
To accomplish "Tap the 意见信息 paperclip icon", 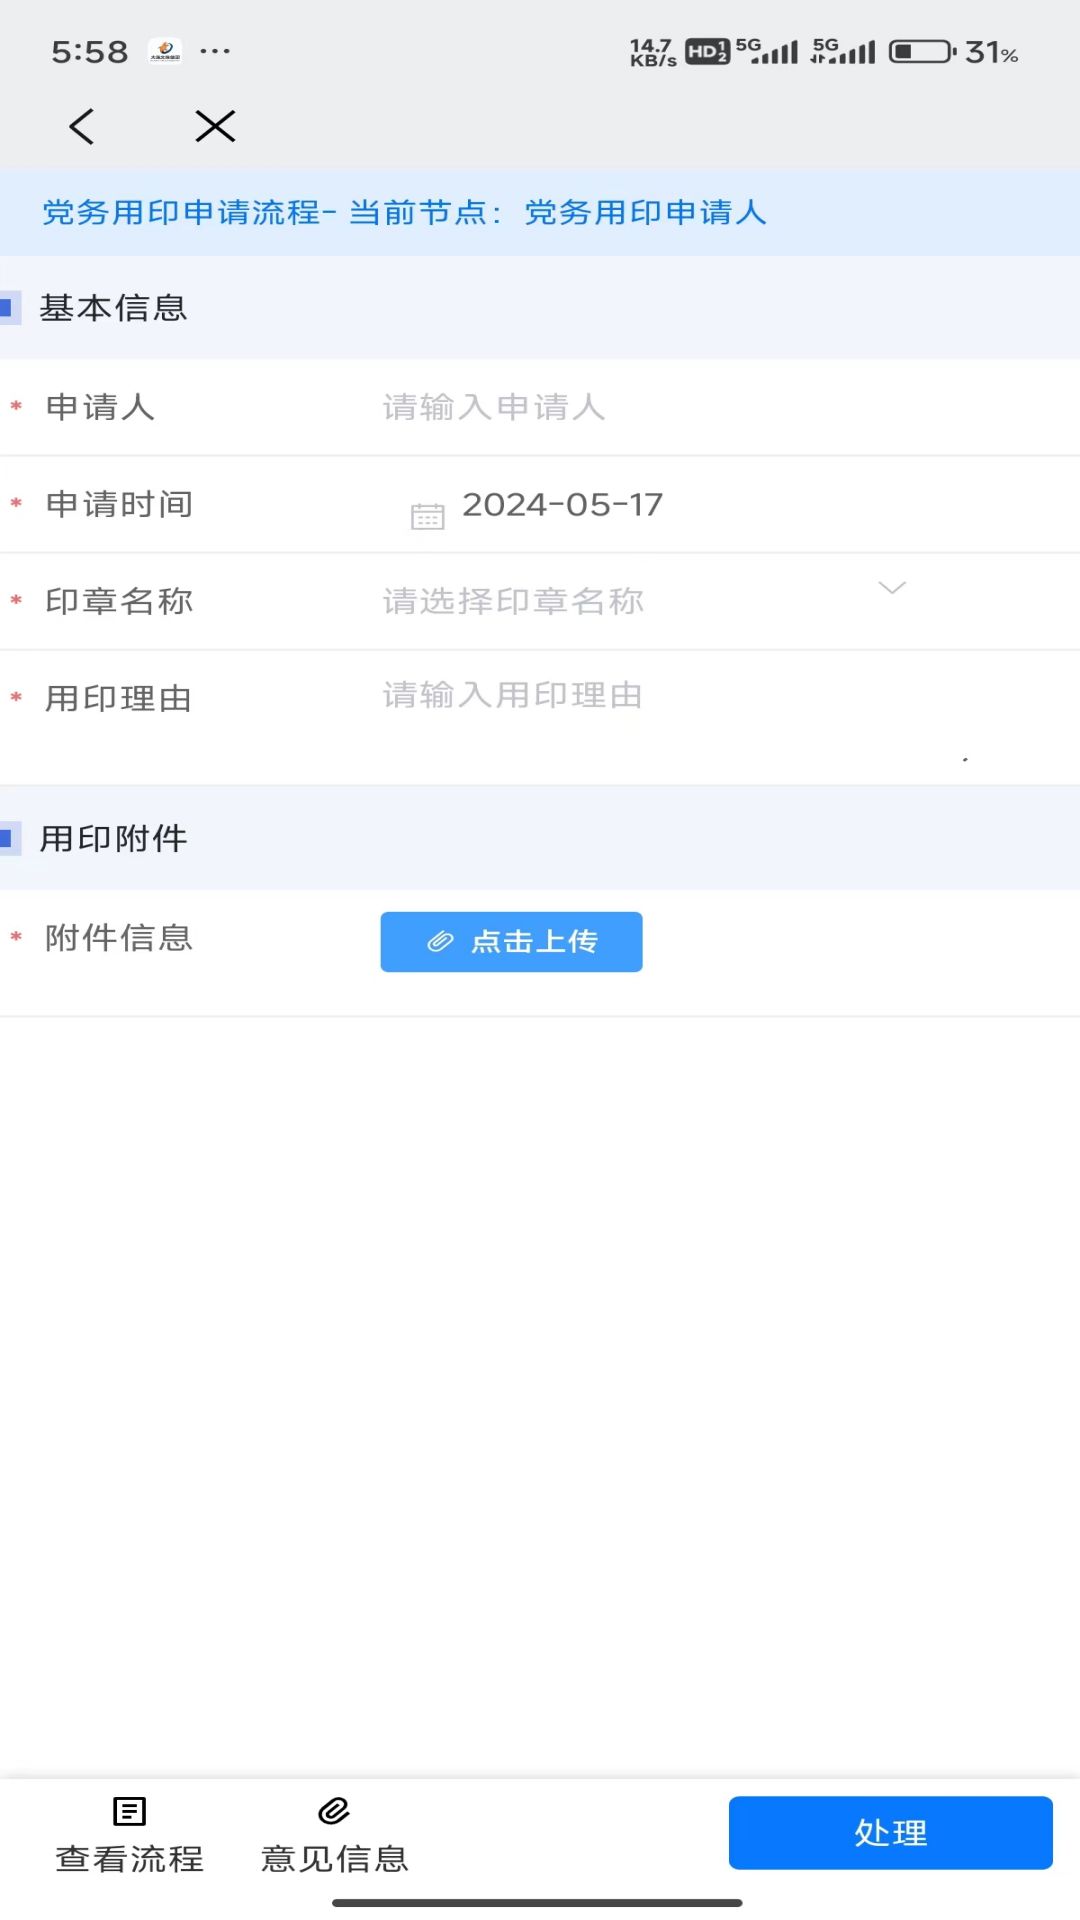I will [x=334, y=1811].
